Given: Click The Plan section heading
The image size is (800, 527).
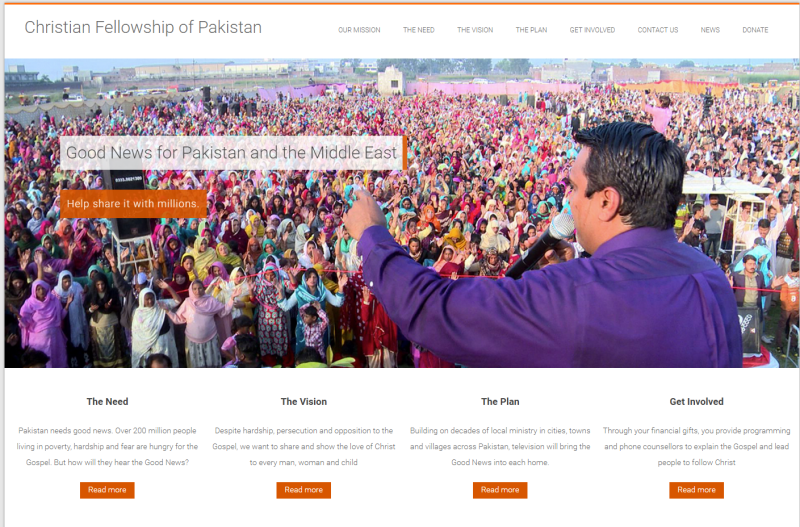Looking at the screenshot, I should (x=500, y=401).
